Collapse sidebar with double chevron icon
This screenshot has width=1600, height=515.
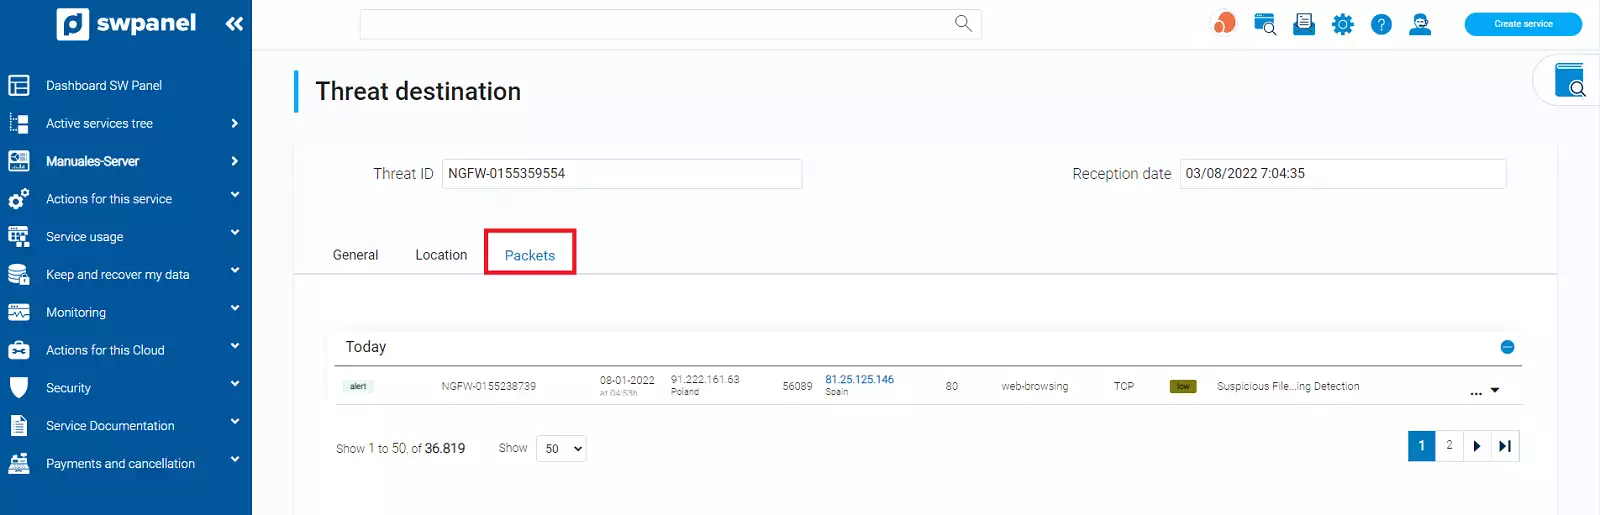point(234,24)
